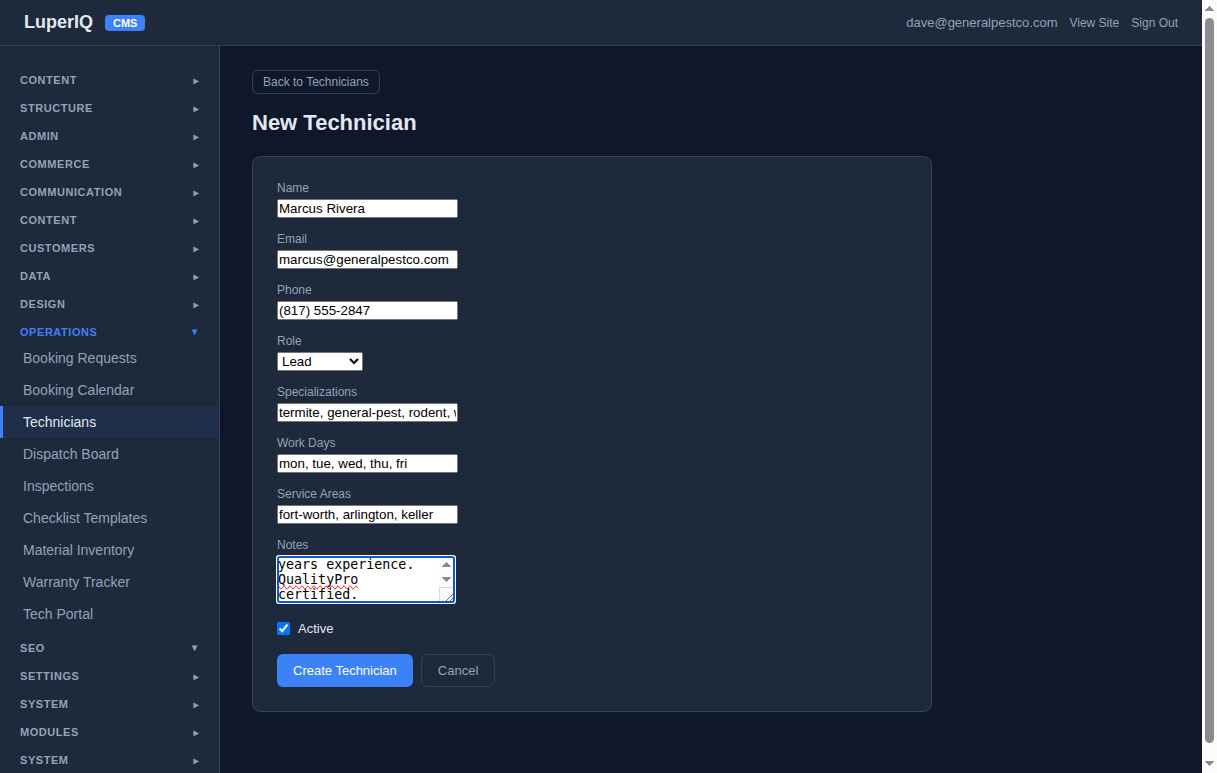This screenshot has width=1217, height=773.
Task: Click the blue CMS badge
Action: [124, 22]
